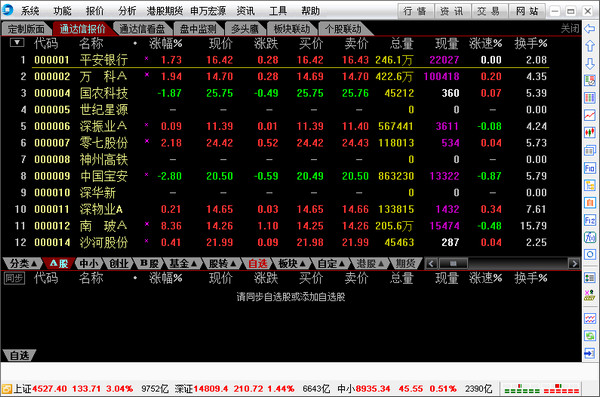Select the 中小 board tab
The image size is (600, 397).
88,263
